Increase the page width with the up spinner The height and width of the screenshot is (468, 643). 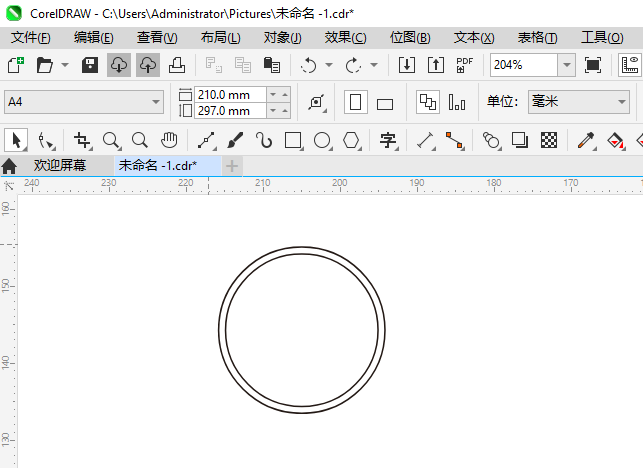click(285, 95)
